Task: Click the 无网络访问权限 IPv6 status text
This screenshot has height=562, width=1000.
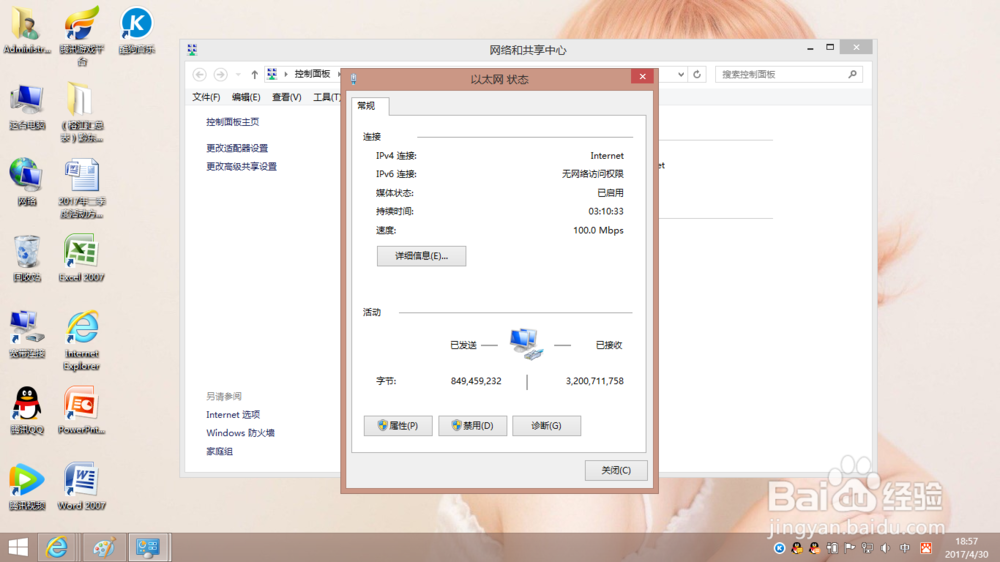Action: pyautogui.click(x=592, y=174)
